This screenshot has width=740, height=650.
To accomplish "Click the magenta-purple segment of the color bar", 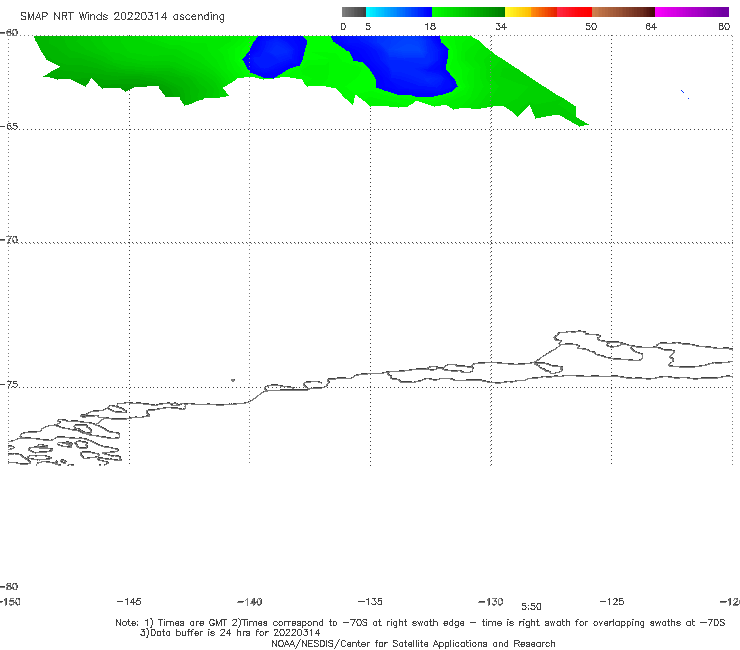I will [692, 12].
